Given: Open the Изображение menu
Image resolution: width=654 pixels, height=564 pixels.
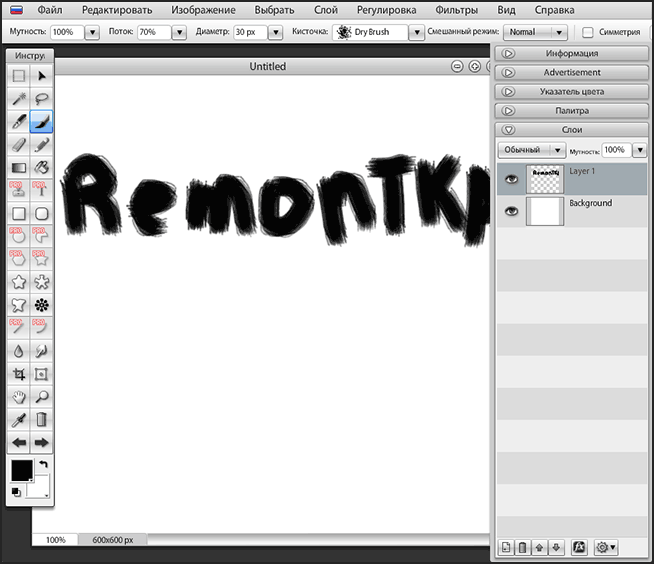Looking at the screenshot, I should click(203, 10).
